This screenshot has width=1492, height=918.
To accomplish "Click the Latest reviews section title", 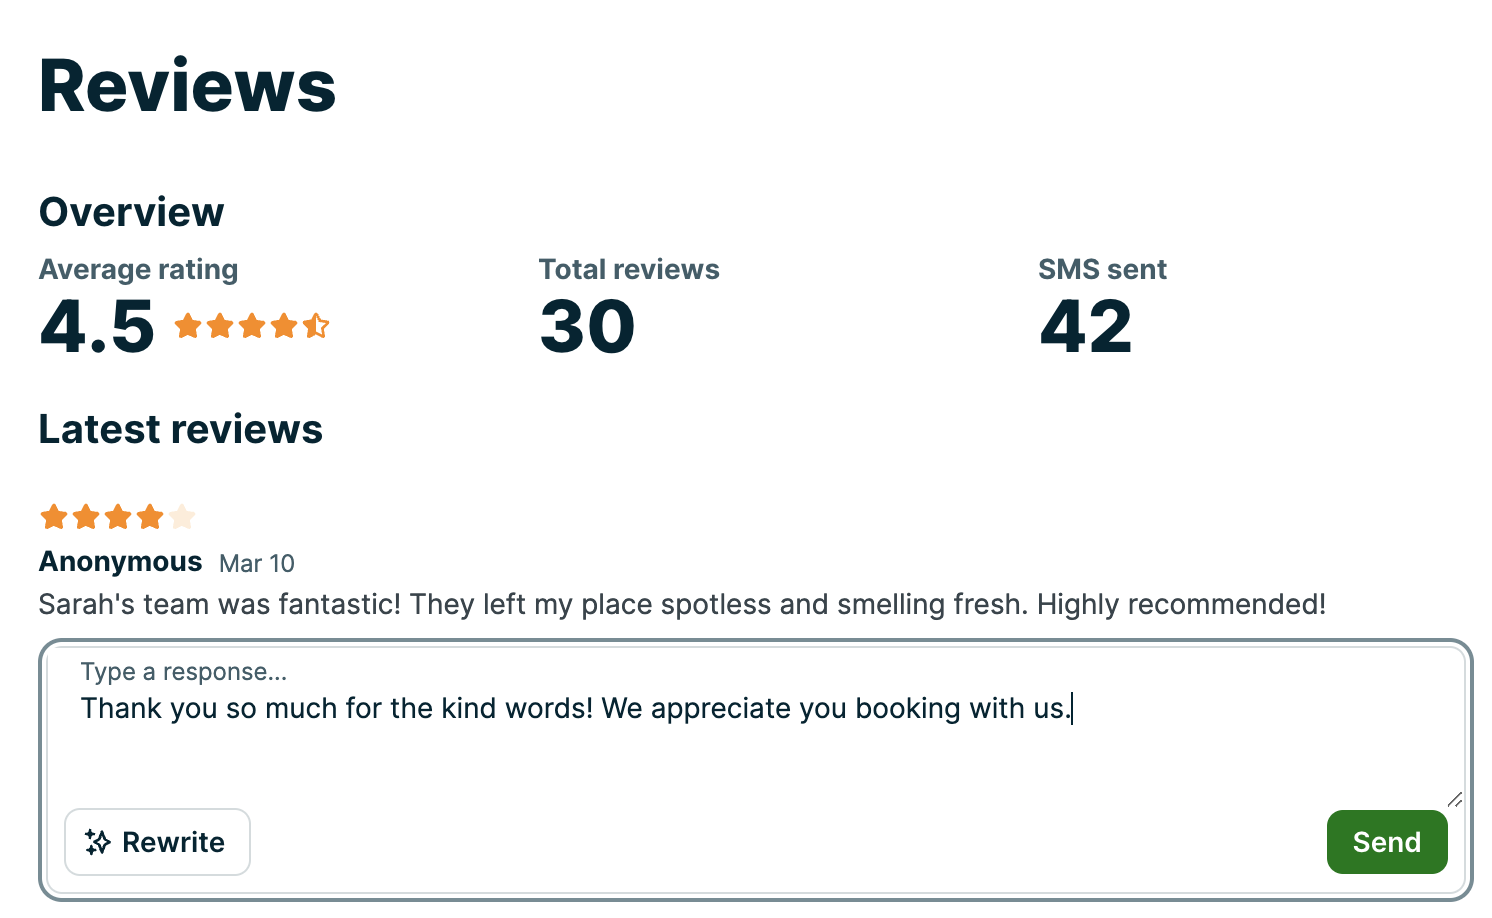I will [x=180, y=428].
